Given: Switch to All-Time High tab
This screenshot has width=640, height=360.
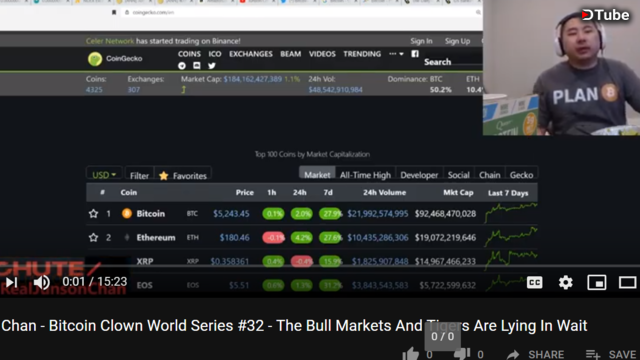Looking at the screenshot, I should tap(365, 175).
